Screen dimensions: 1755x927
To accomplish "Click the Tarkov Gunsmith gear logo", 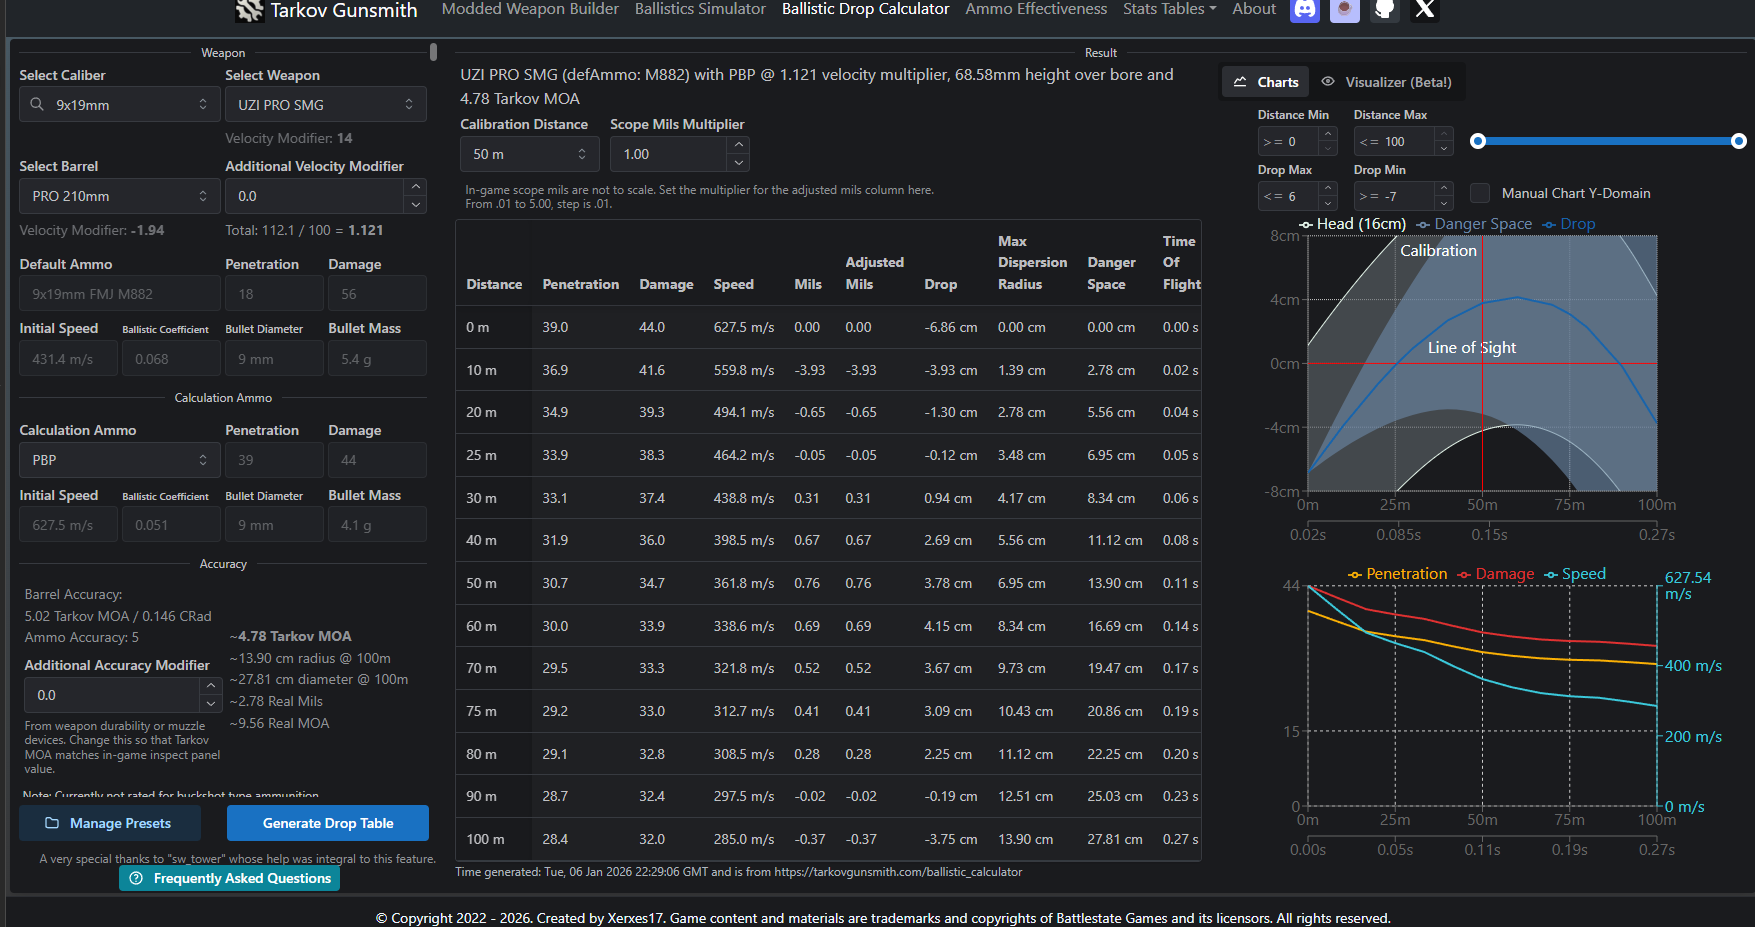I will tap(249, 10).
